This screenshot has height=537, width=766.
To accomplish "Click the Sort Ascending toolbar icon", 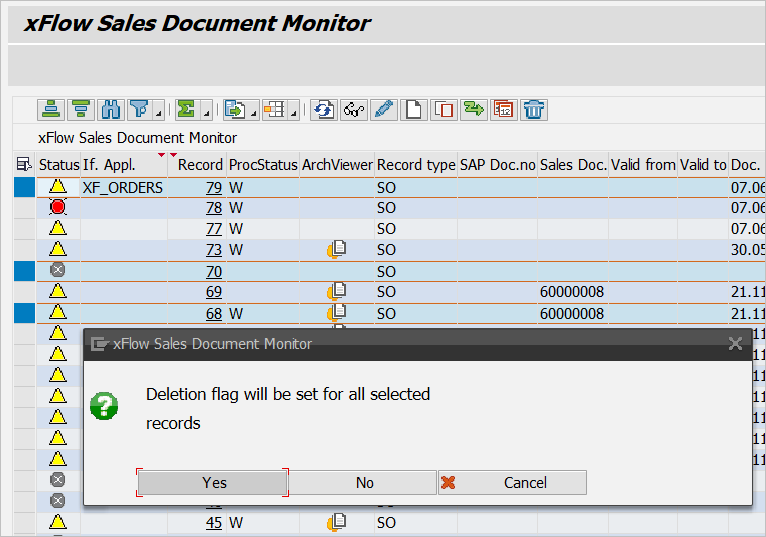I will (x=51, y=110).
